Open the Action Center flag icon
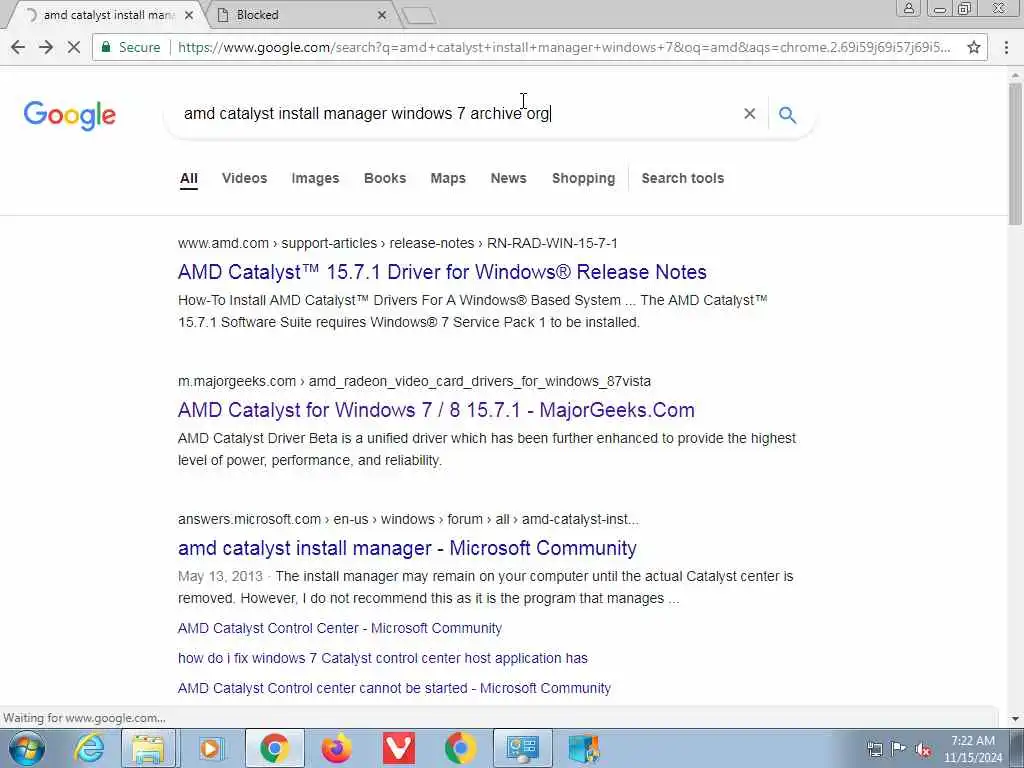The height and width of the screenshot is (768, 1024). click(x=899, y=748)
